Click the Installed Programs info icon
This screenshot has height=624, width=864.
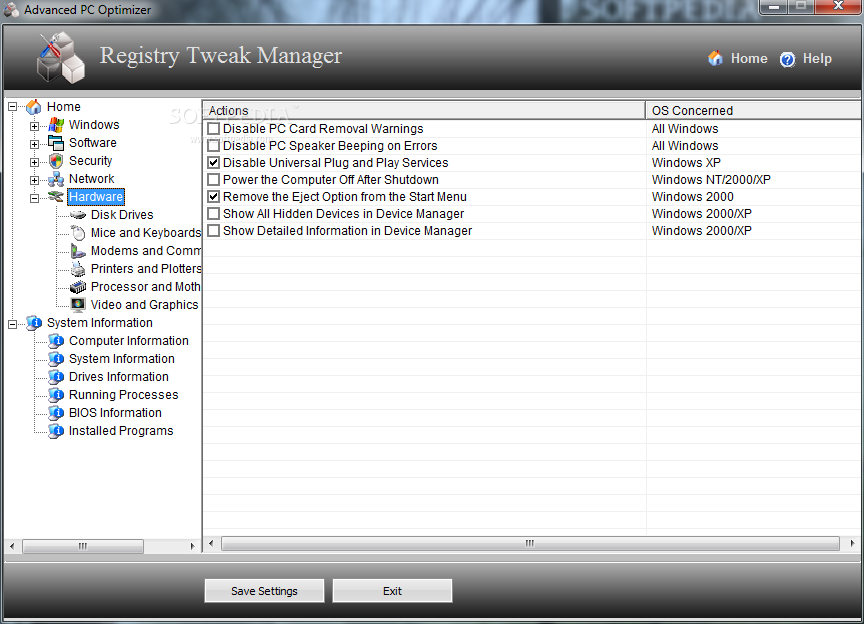pos(56,431)
